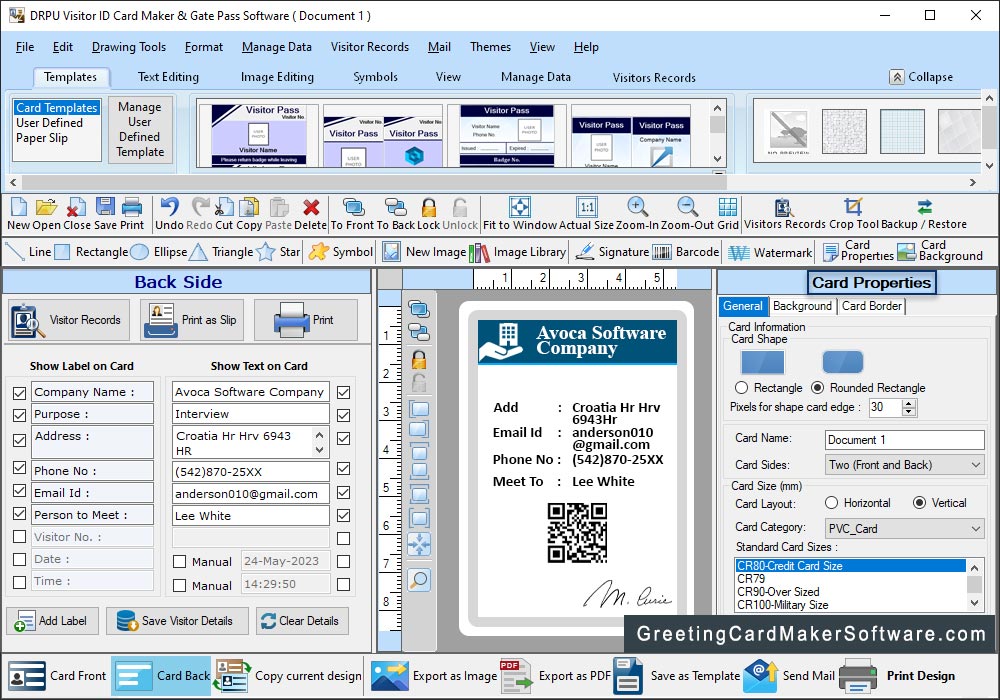The image size is (1000, 700).
Task: Insert a Barcode
Action: [x=686, y=252]
